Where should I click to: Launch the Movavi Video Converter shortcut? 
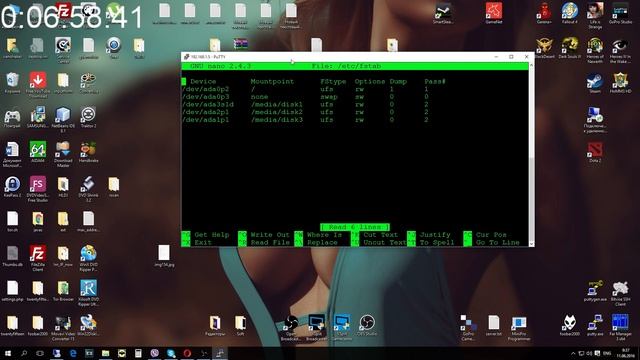(x=63, y=327)
